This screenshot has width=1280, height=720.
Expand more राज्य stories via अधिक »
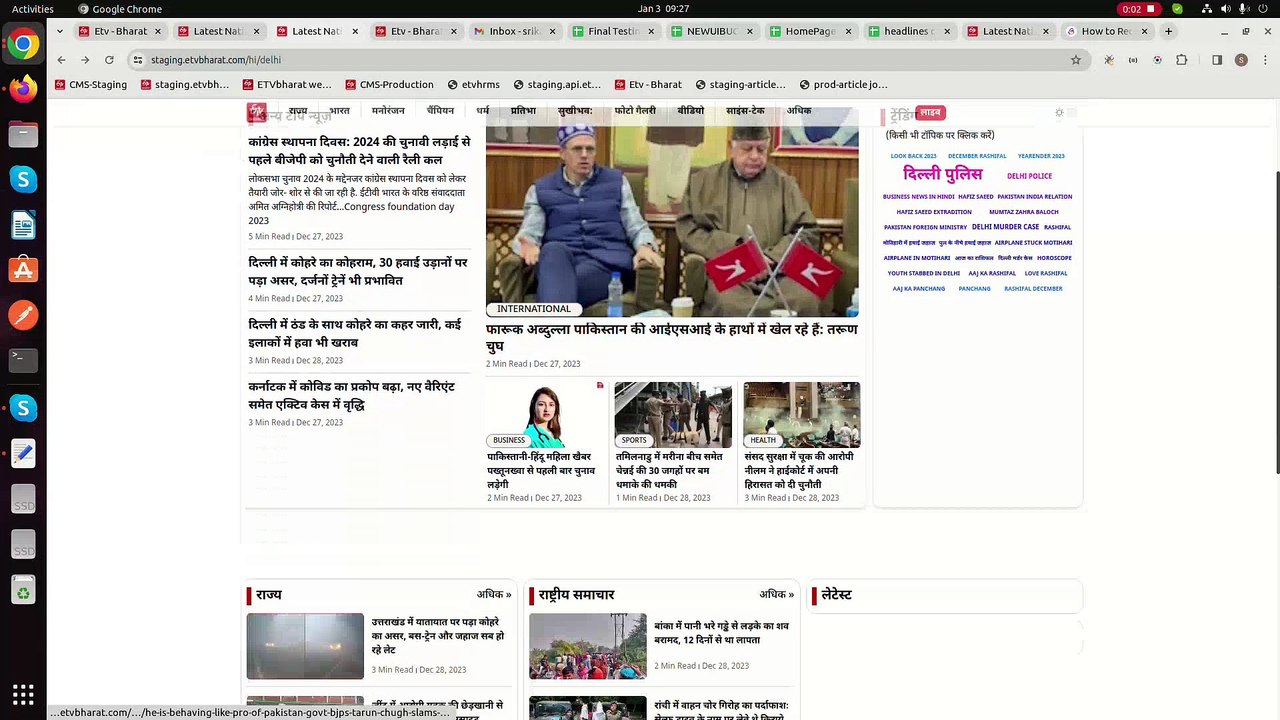click(494, 594)
